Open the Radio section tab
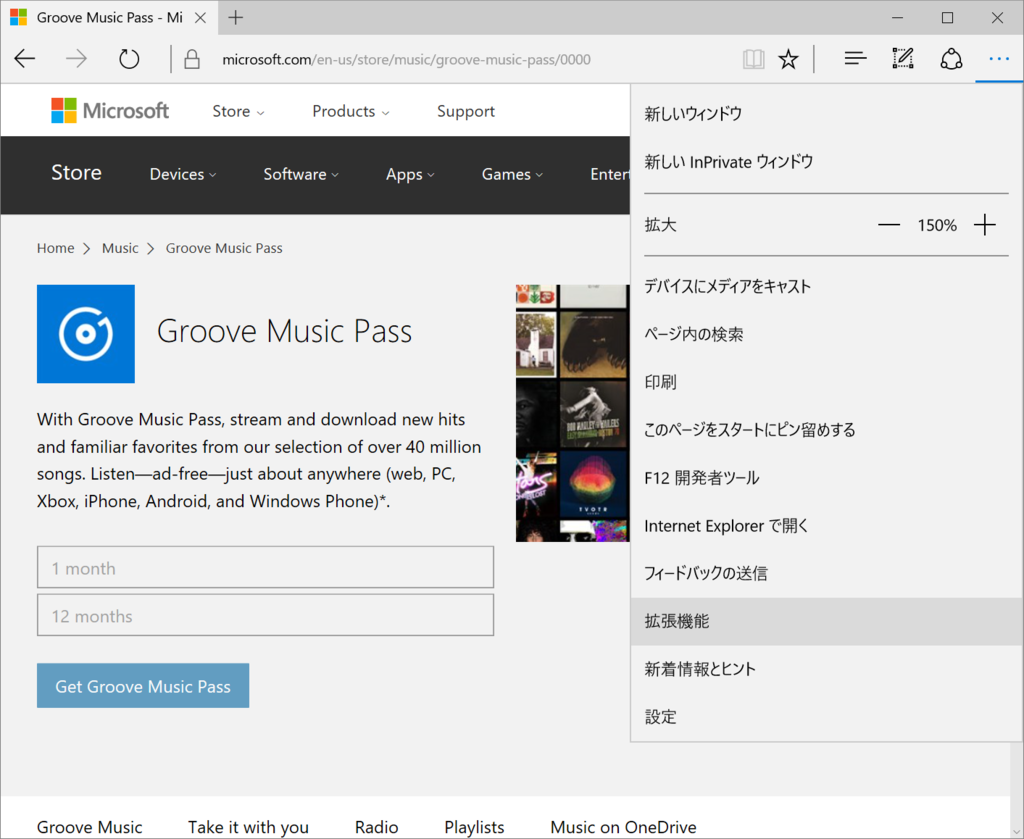Viewport: 1024px width, 839px height. (377, 827)
